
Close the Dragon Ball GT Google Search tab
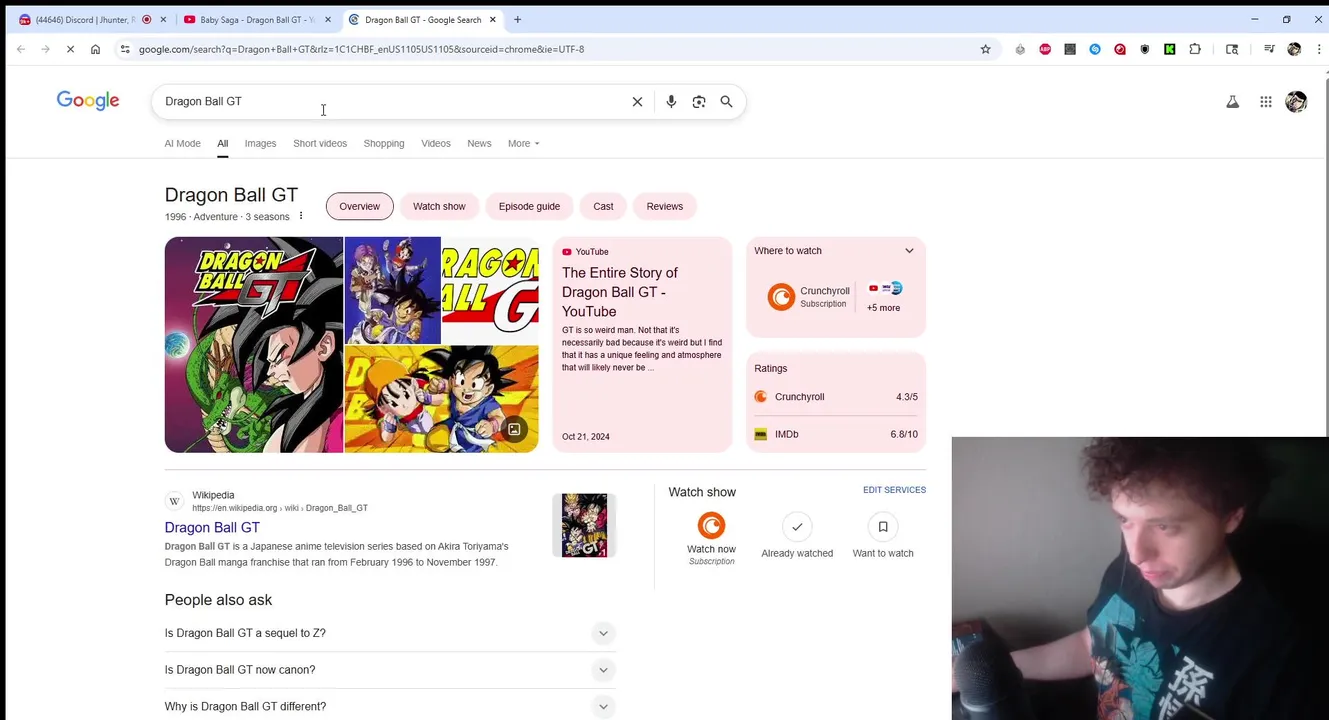point(492,19)
